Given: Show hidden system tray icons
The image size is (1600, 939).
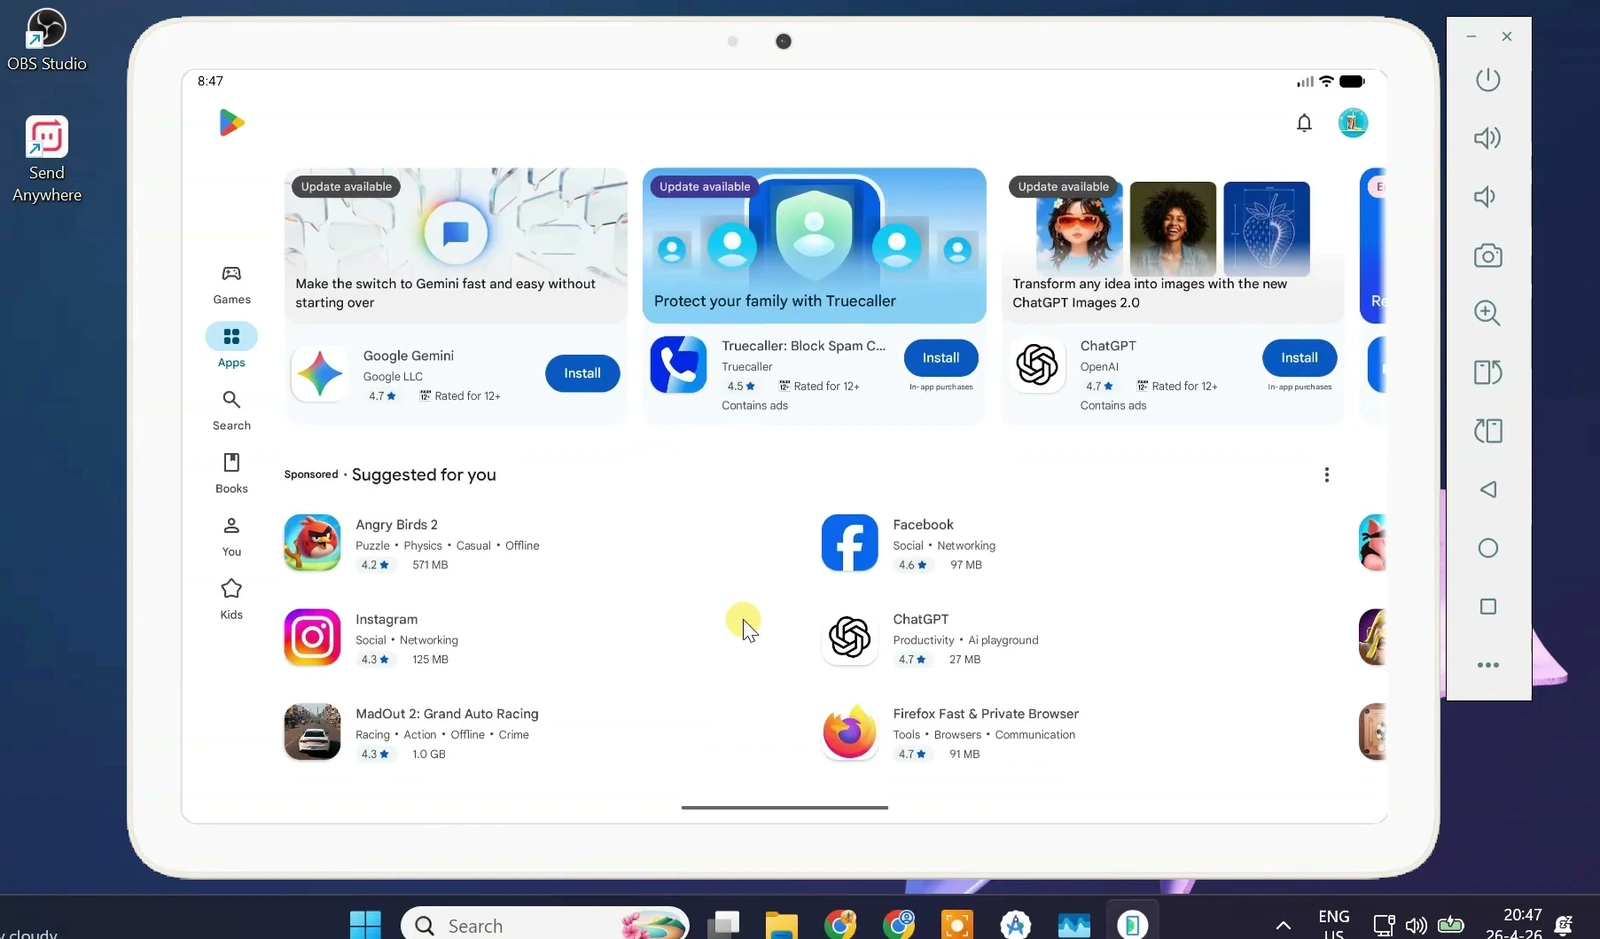Looking at the screenshot, I should 1283,925.
